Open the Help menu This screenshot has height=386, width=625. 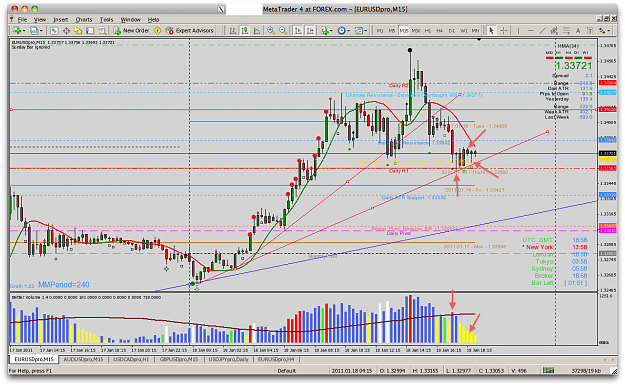click(153, 19)
